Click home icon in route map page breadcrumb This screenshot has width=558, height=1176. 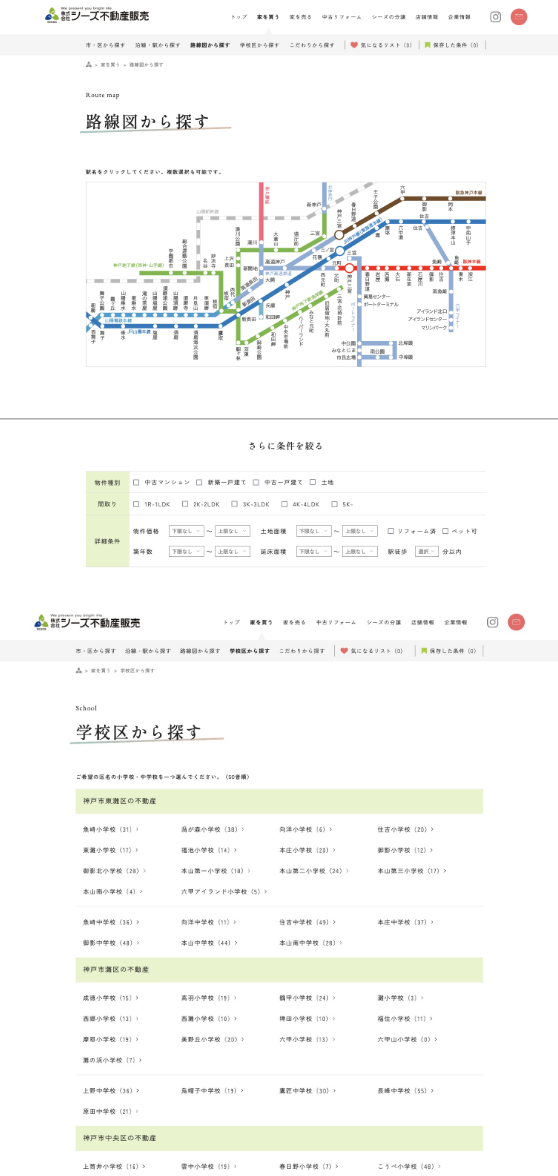(x=89, y=64)
